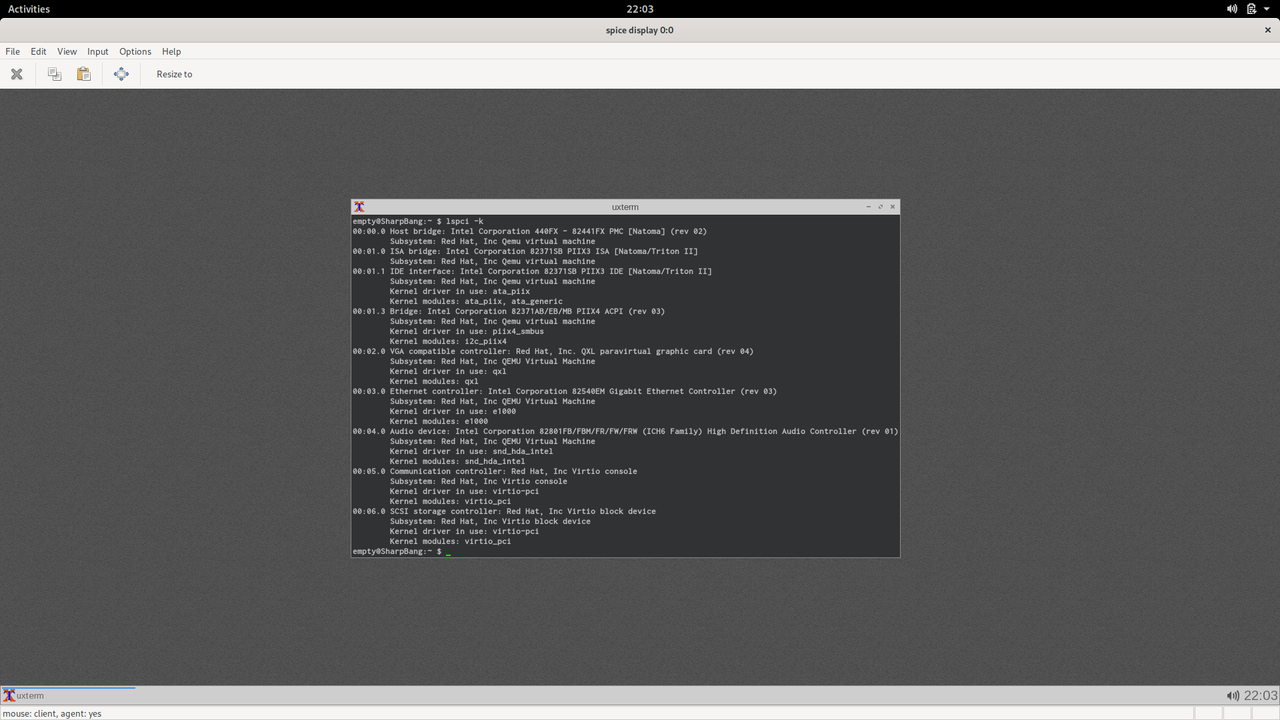Click the uxterm X icon in title bar
This screenshot has width=1280, height=720.
pos(359,207)
